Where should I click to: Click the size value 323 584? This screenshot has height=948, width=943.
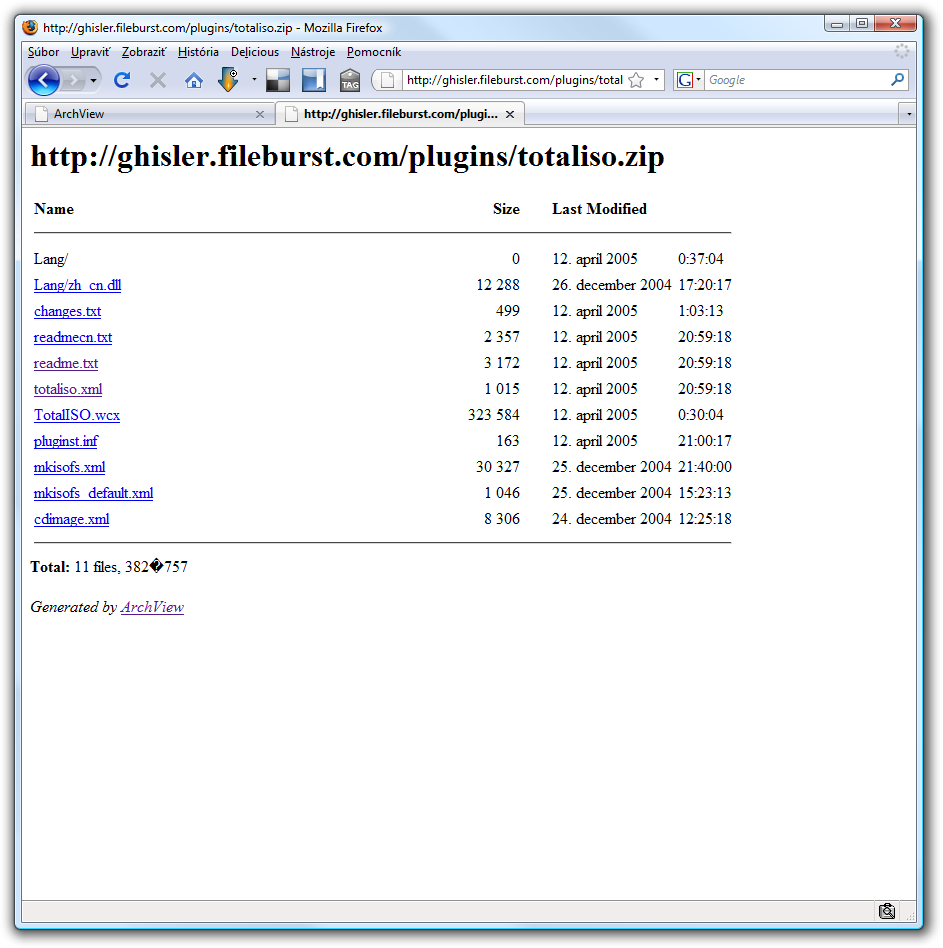point(493,415)
